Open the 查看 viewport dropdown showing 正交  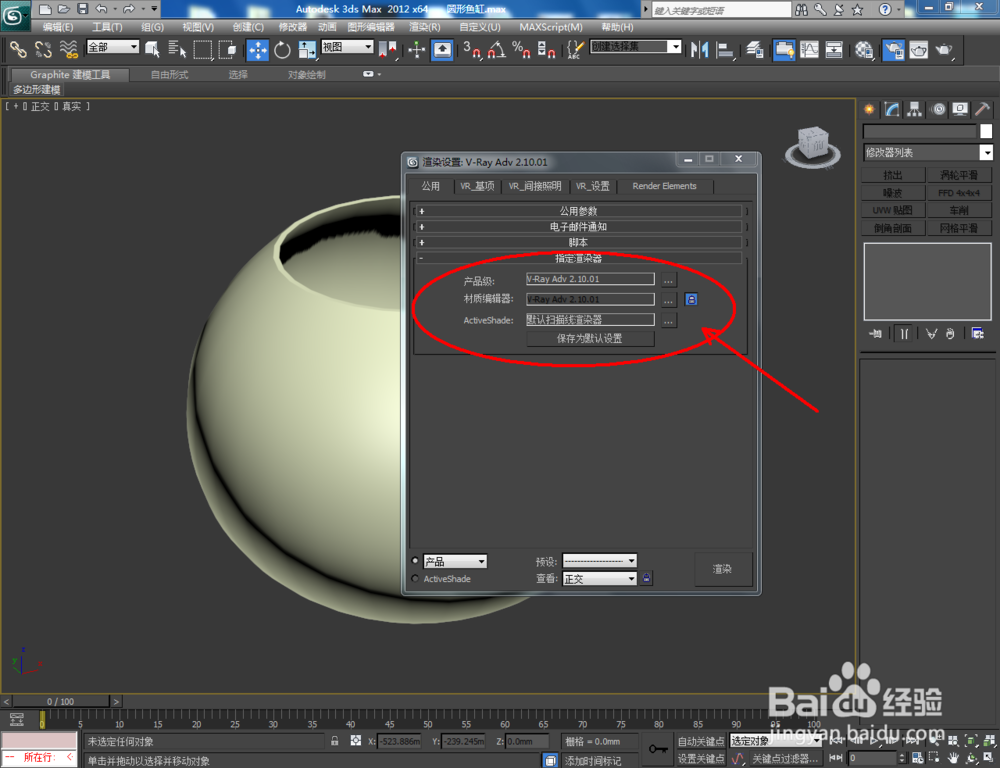(599, 579)
